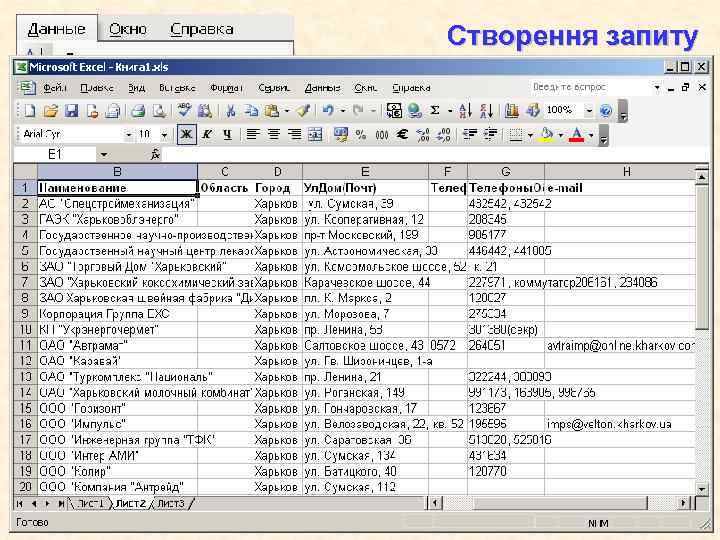Open the Формат menu
The height and width of the screenshot is (540, 720).
tap(226, 87)
